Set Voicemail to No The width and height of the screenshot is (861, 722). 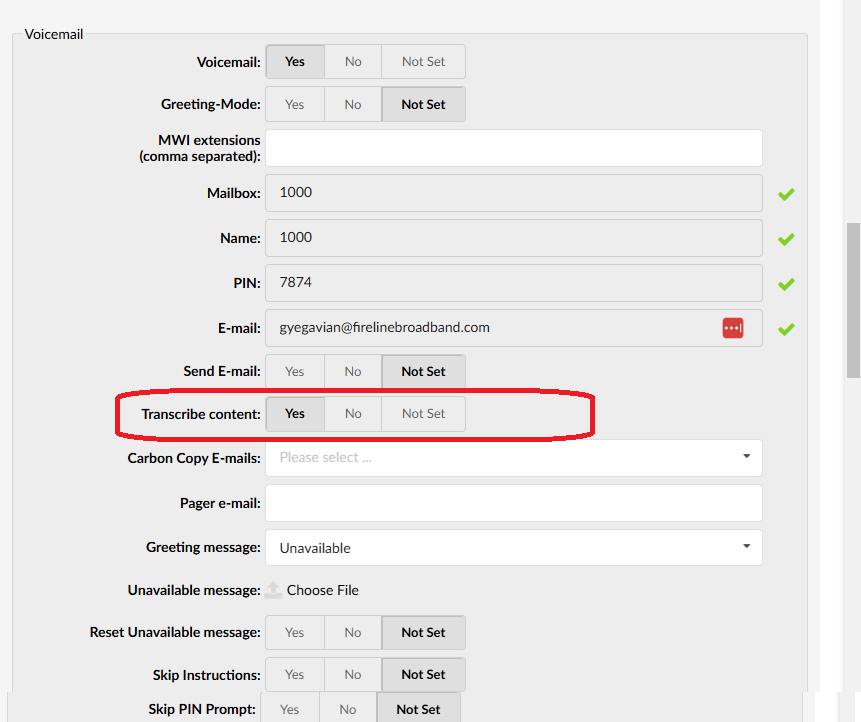[353, 61]
